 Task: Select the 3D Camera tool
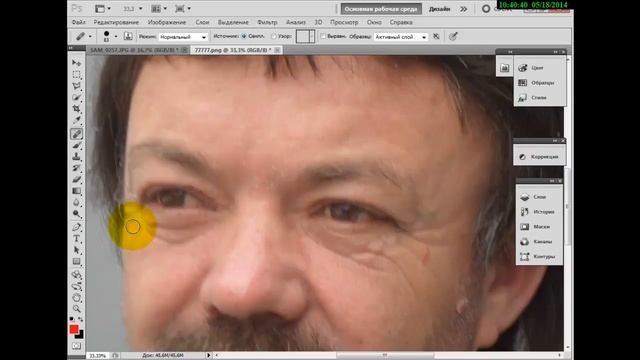[x=76, y=286]
